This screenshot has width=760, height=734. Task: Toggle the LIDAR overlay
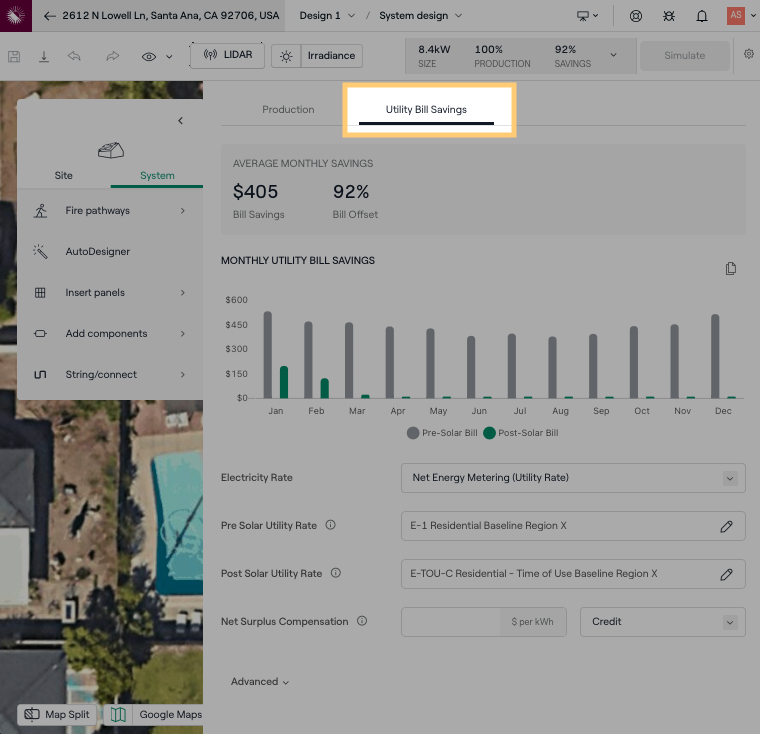(x=227, y=56)
